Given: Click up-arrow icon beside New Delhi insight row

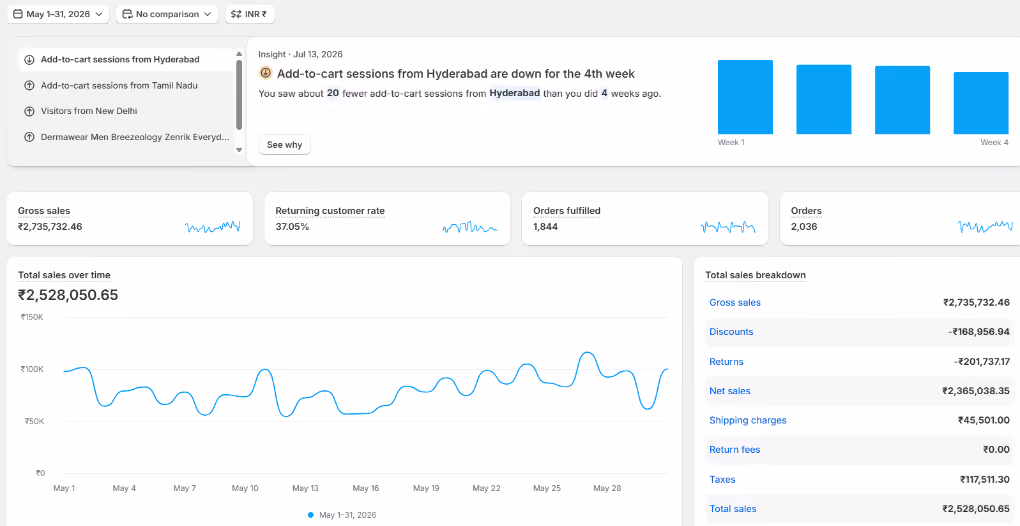Looking at the screenshot, I should pyautogui.click(x=29, y=111).
